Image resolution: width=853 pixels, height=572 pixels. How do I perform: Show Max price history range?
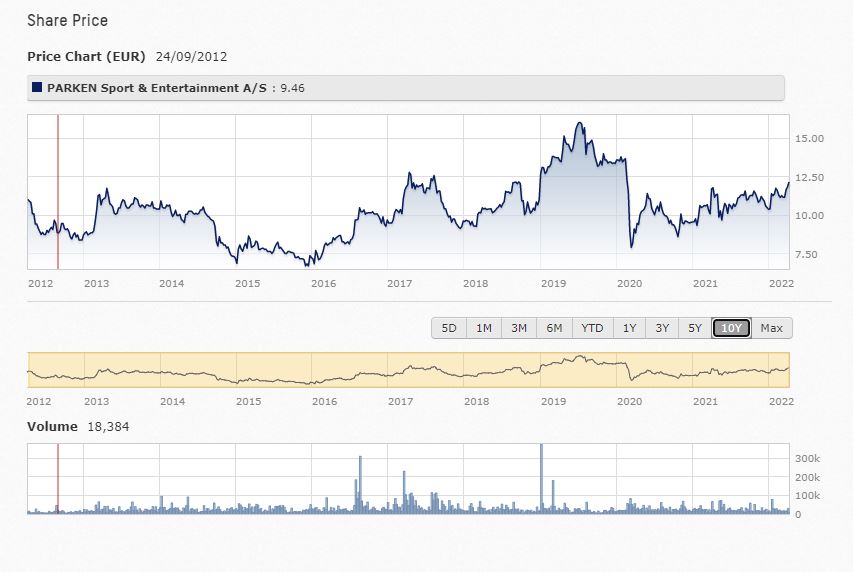click(x=771, y=328)
